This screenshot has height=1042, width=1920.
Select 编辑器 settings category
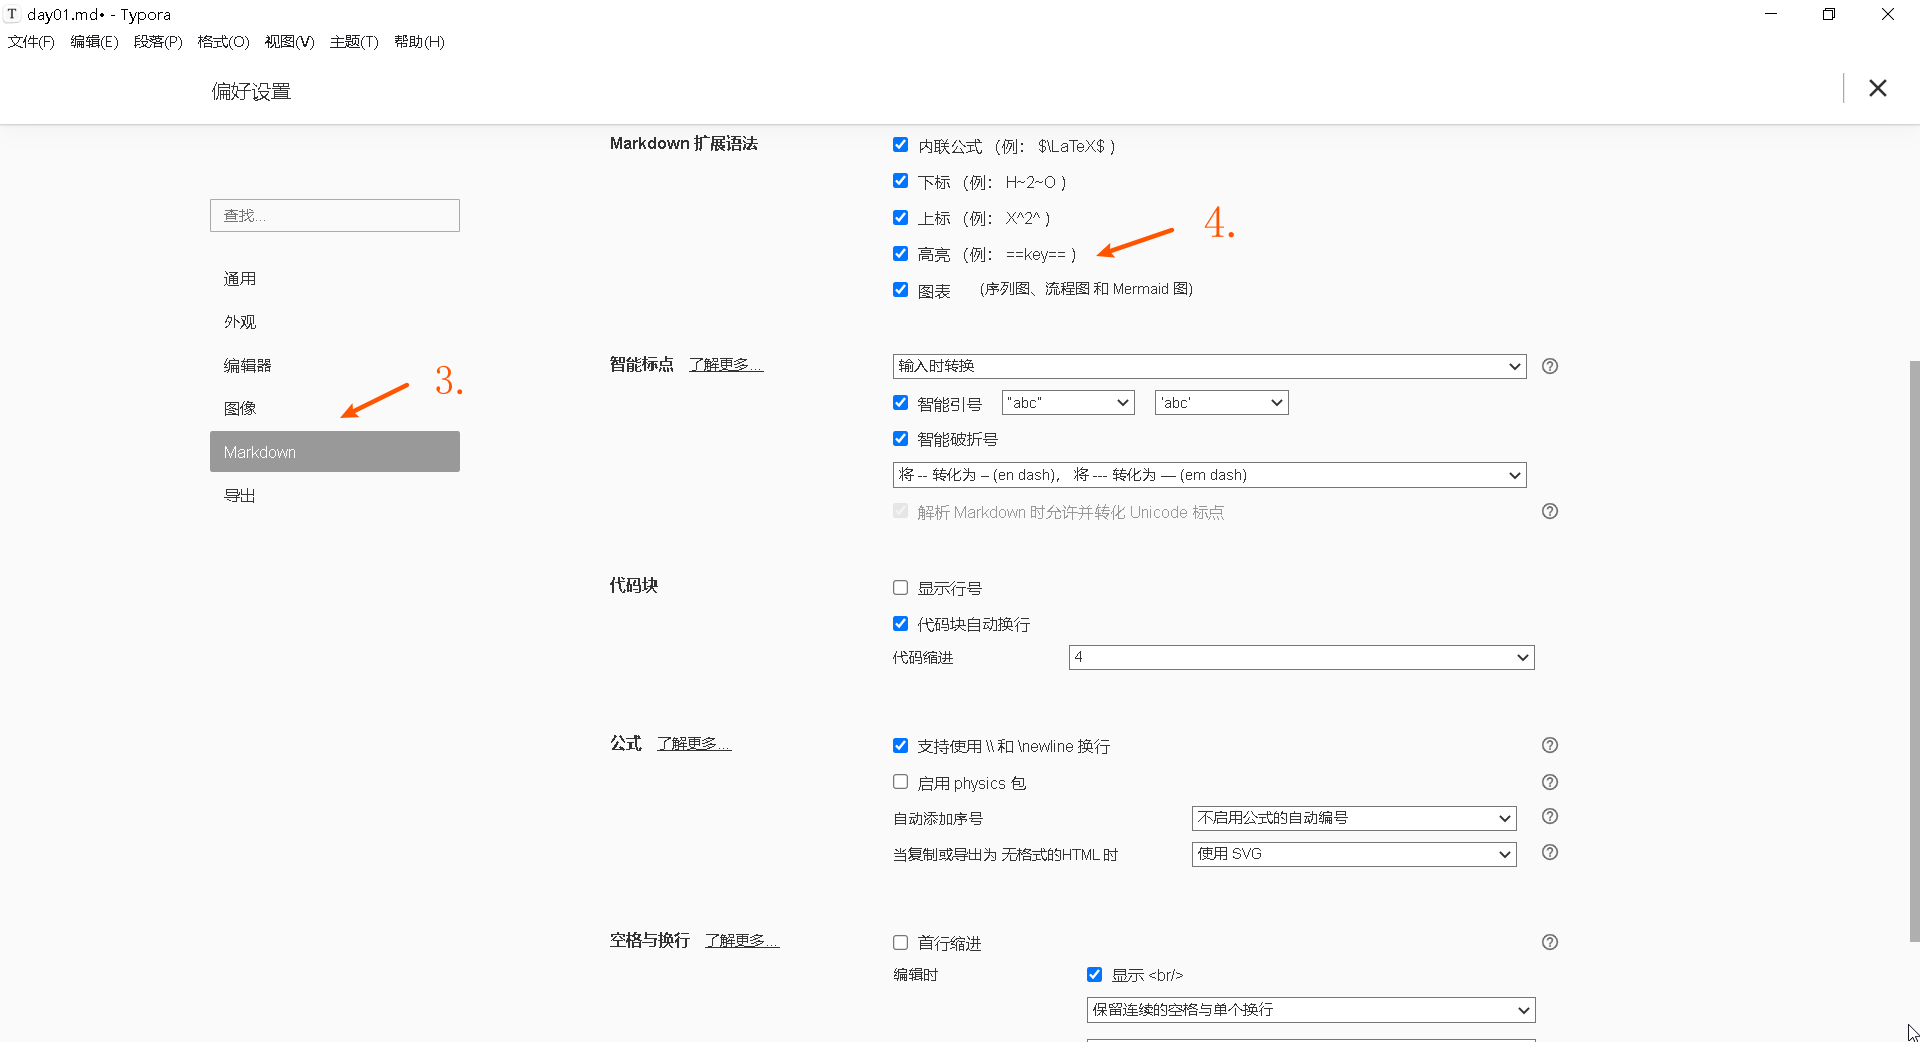[x=335, y=366]
